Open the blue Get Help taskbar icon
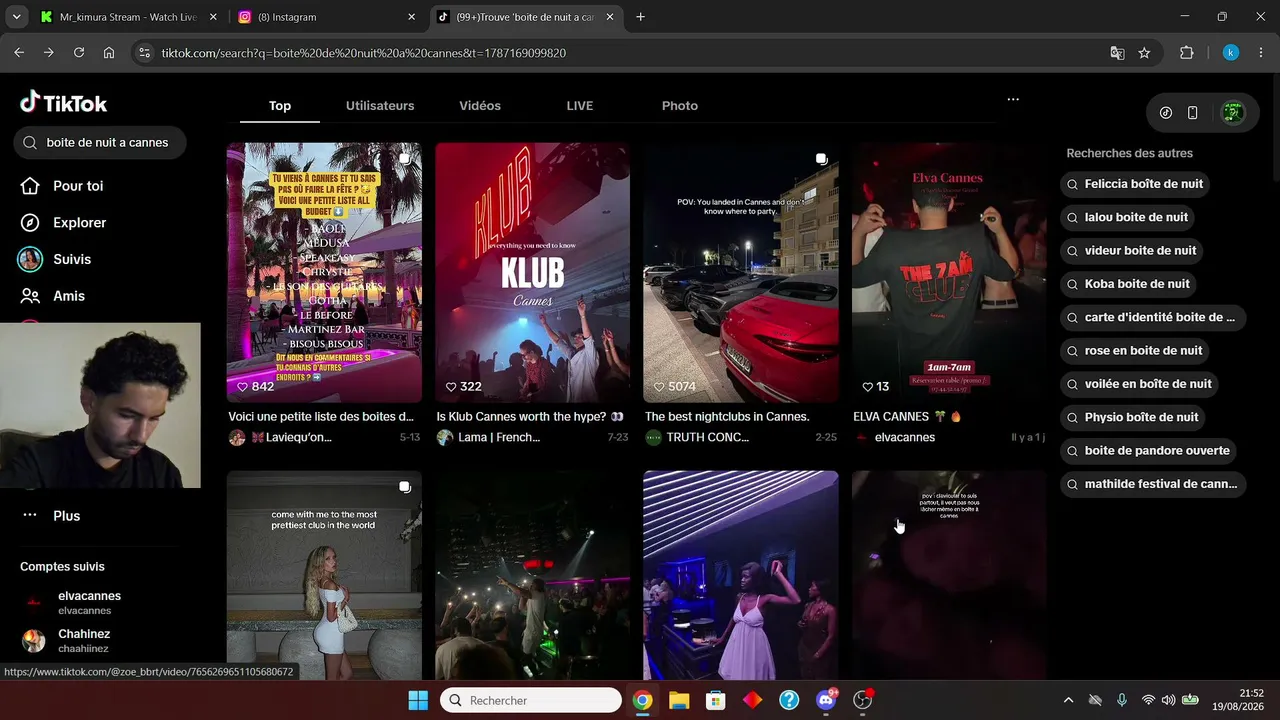This screenshot has height=720, width=1280. coord(789,700)
